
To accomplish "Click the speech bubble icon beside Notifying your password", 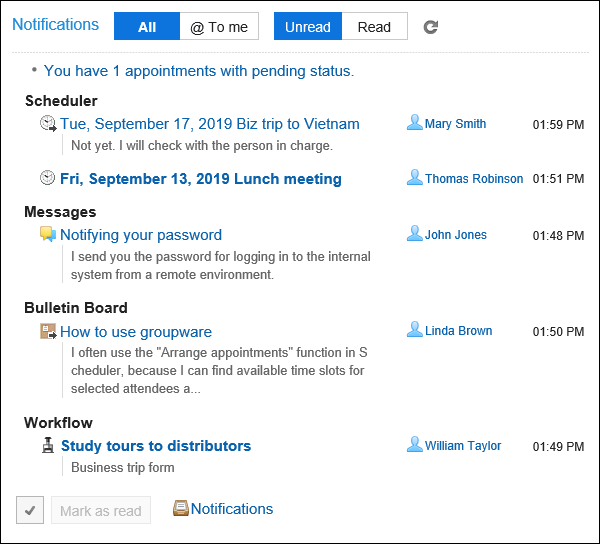I will (48, 234).
